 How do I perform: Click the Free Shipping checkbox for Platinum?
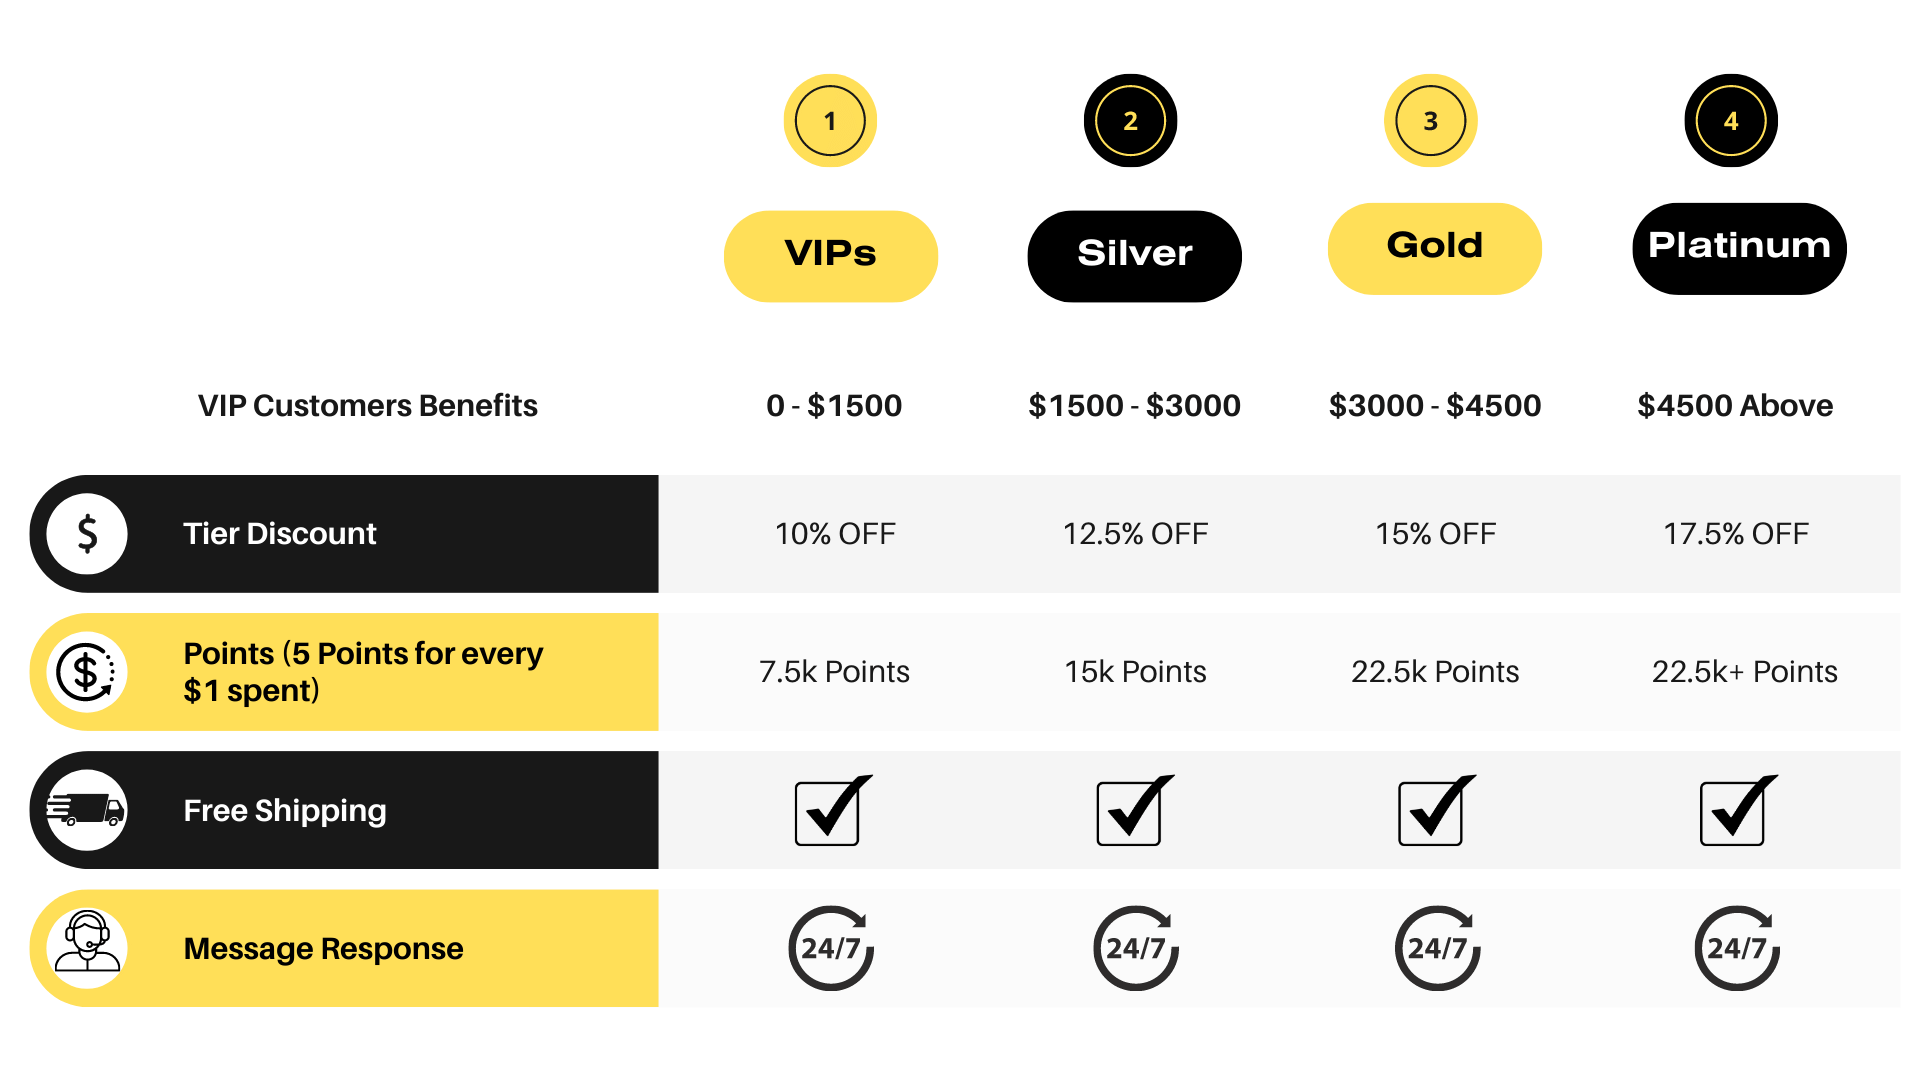(1734, 812)
